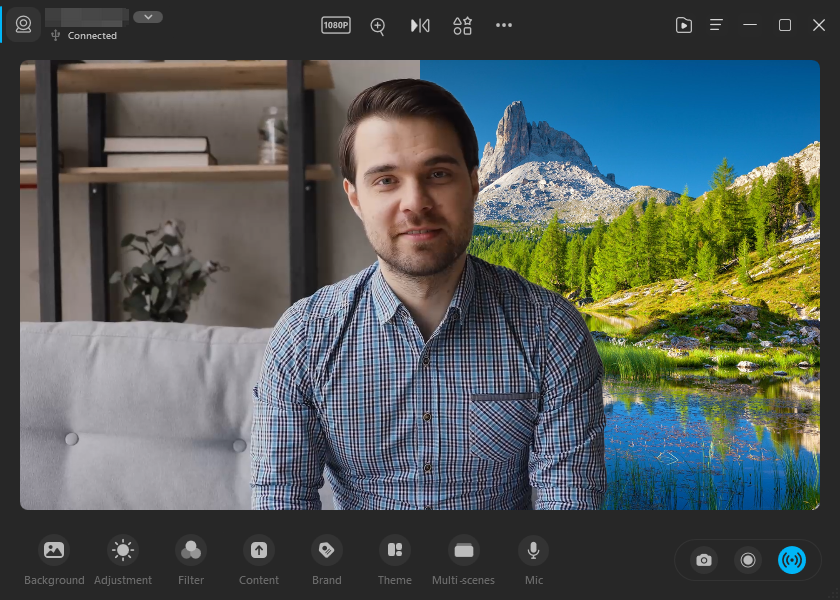840x600 pixels.
Task: Start a live broadcast
Action: coord(793,560)
